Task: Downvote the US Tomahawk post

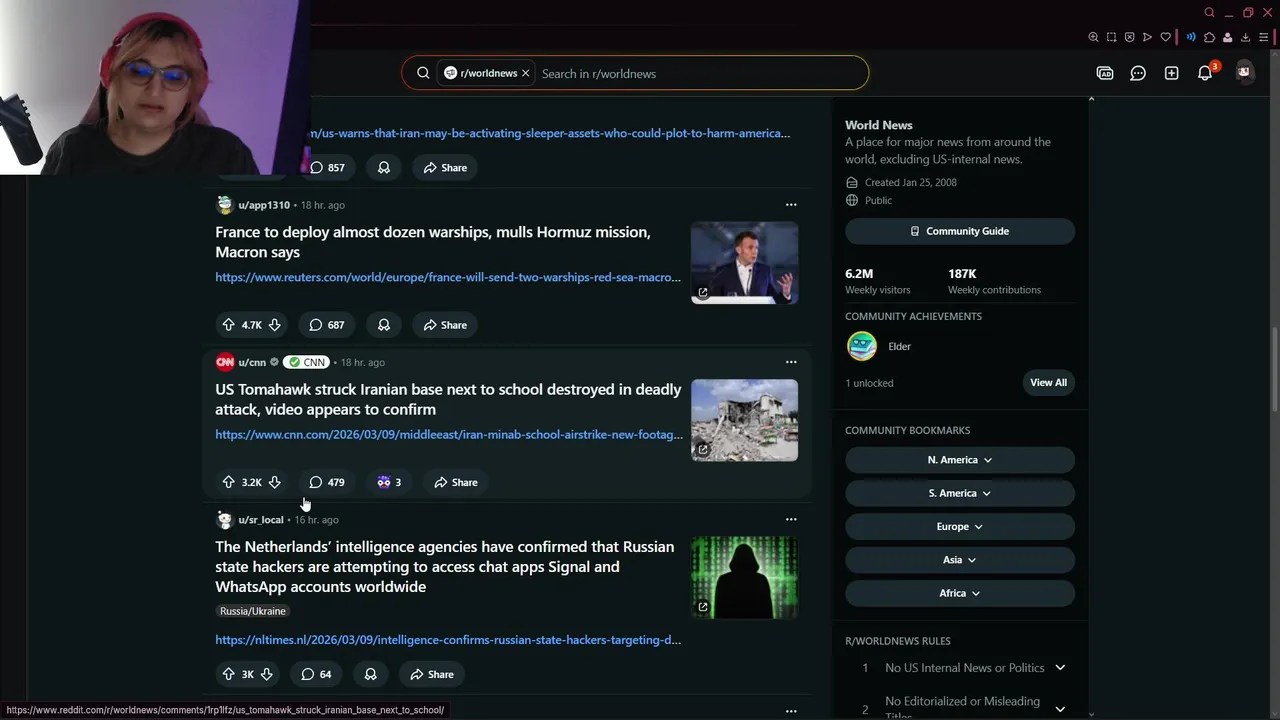Action: point(274,482)
